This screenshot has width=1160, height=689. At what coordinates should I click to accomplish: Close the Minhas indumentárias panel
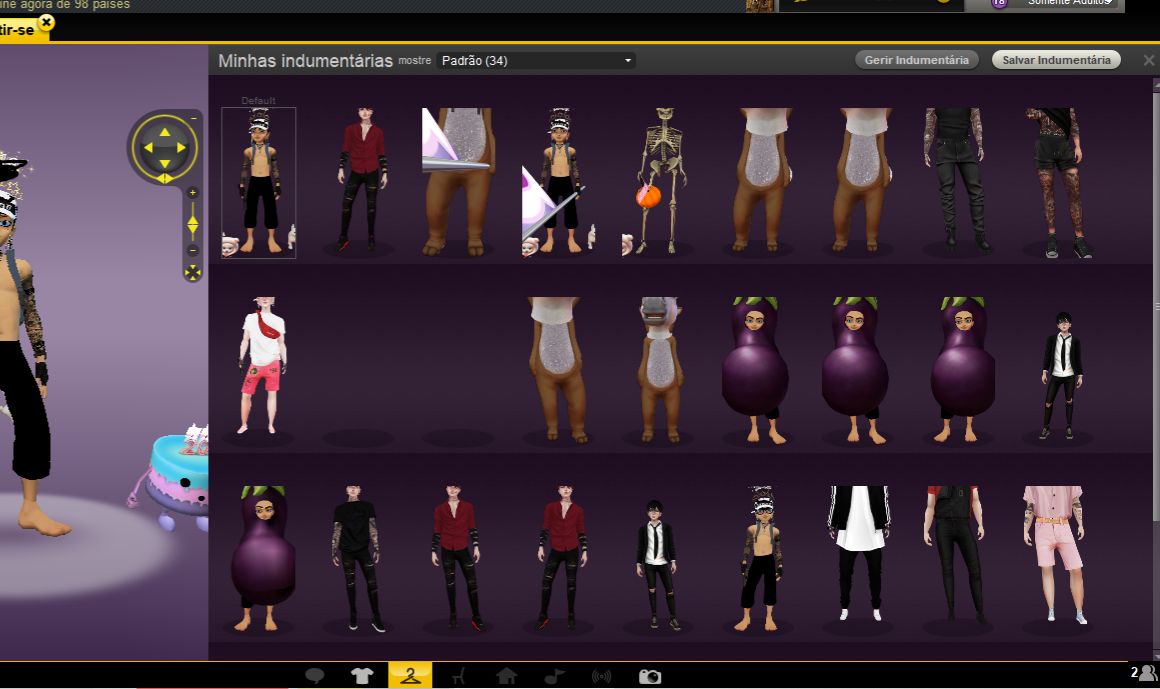[1148, 61]
